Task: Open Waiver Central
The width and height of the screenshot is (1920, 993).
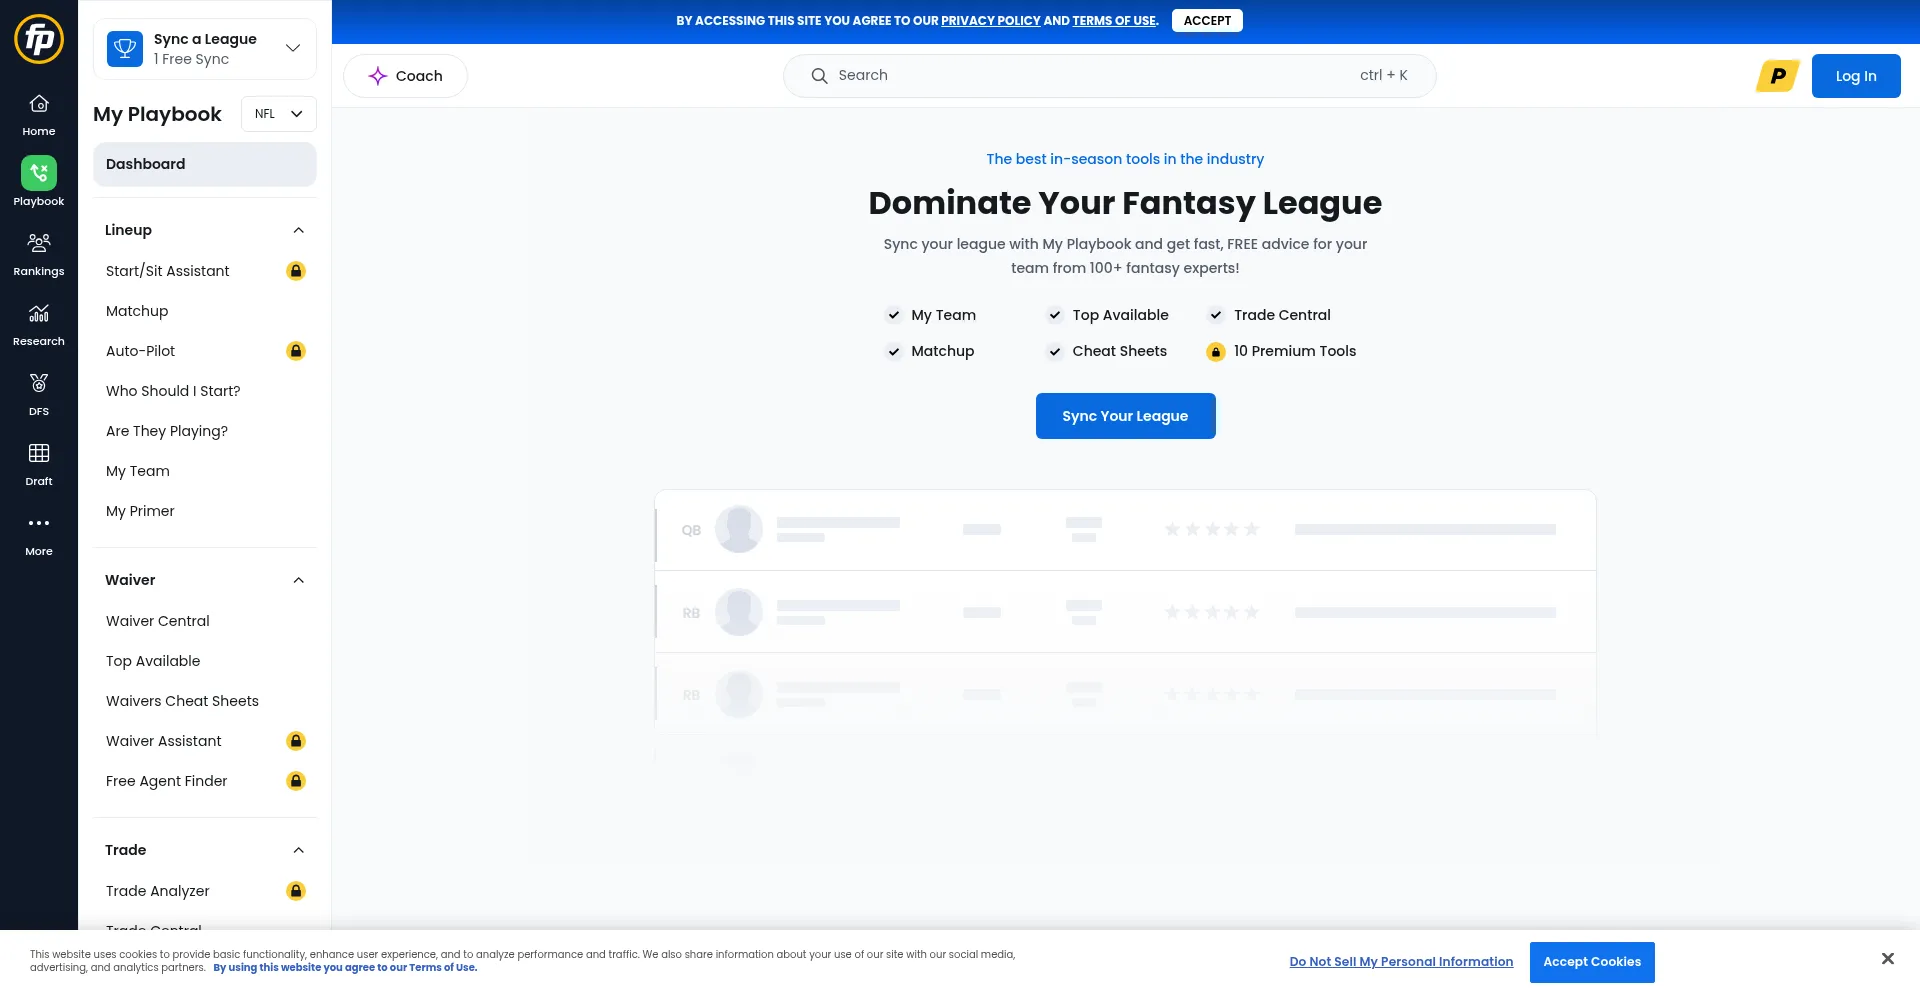Action: [158, 621]
